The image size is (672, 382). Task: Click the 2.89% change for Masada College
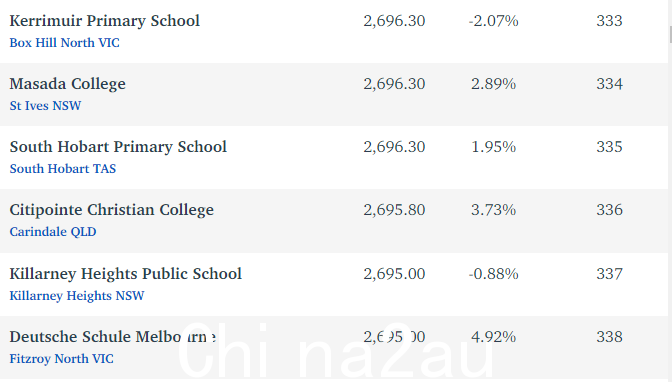click(493, 84)
